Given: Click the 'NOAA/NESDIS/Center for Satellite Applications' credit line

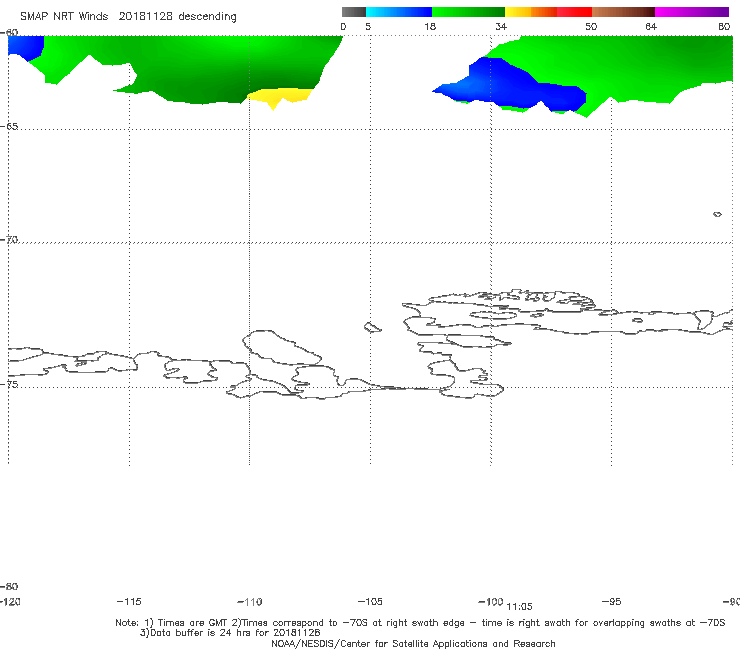Looking at the screenshot, I should click(413, 643).
